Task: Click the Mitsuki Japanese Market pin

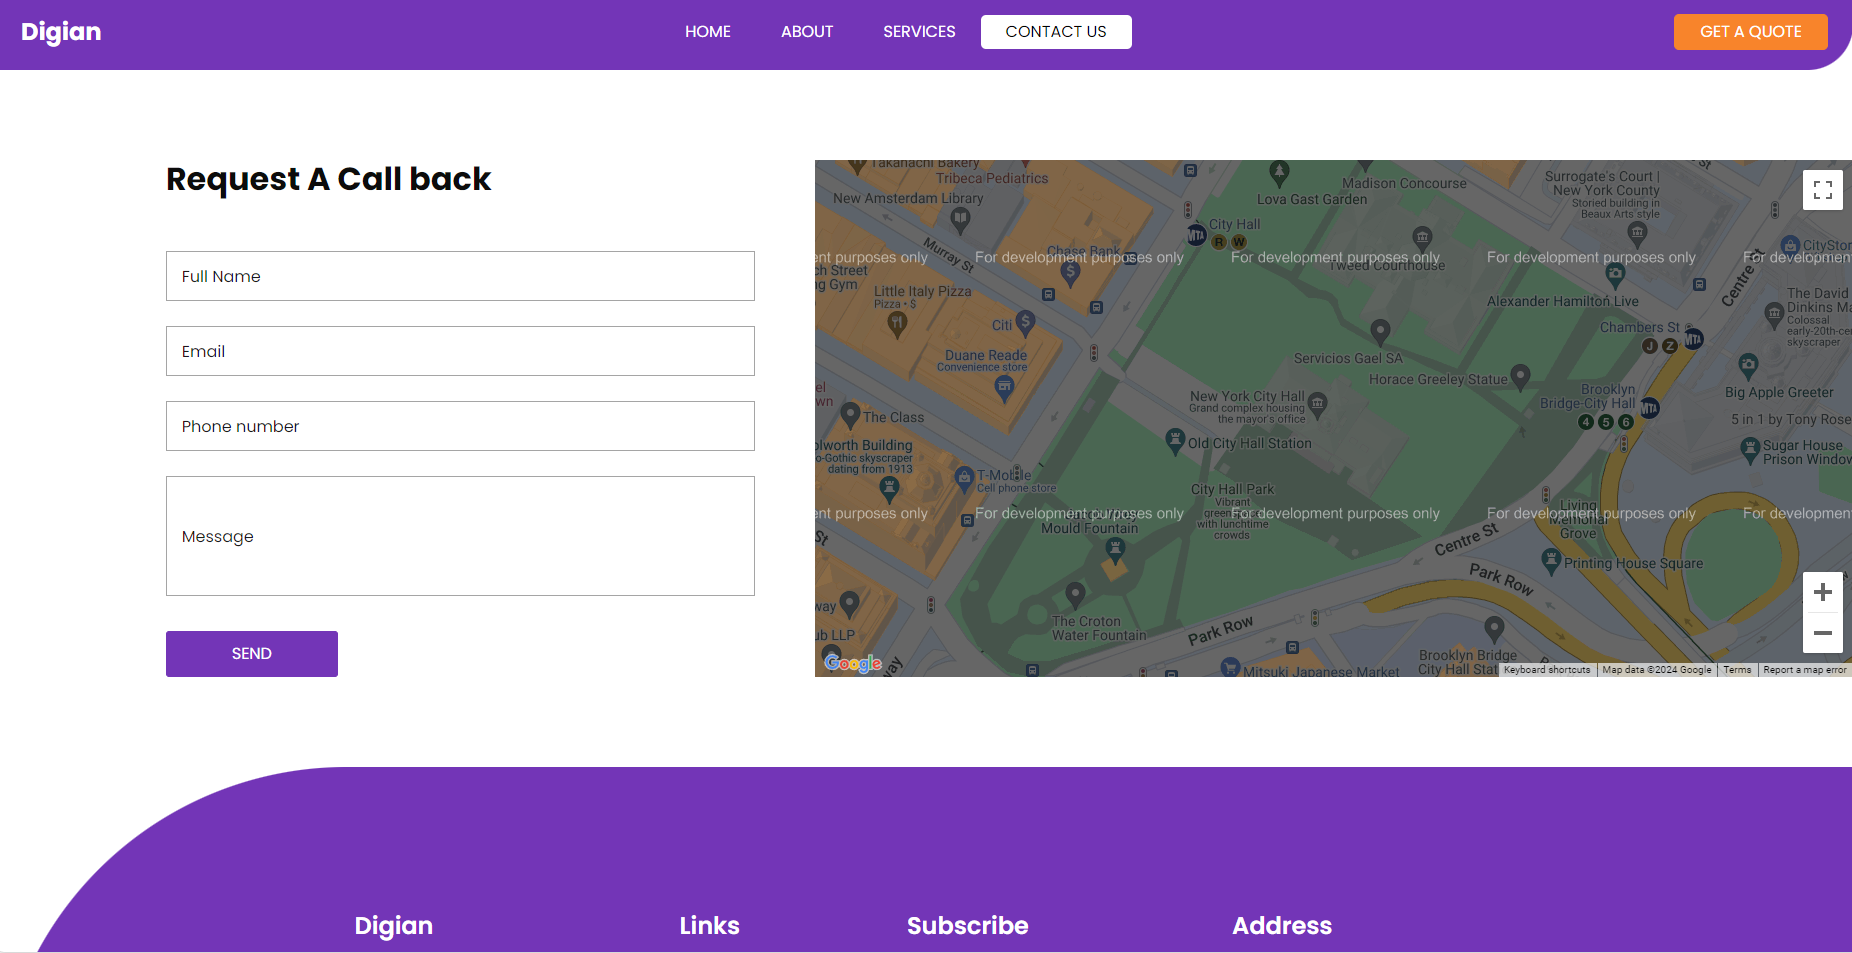Action: 1231,668
